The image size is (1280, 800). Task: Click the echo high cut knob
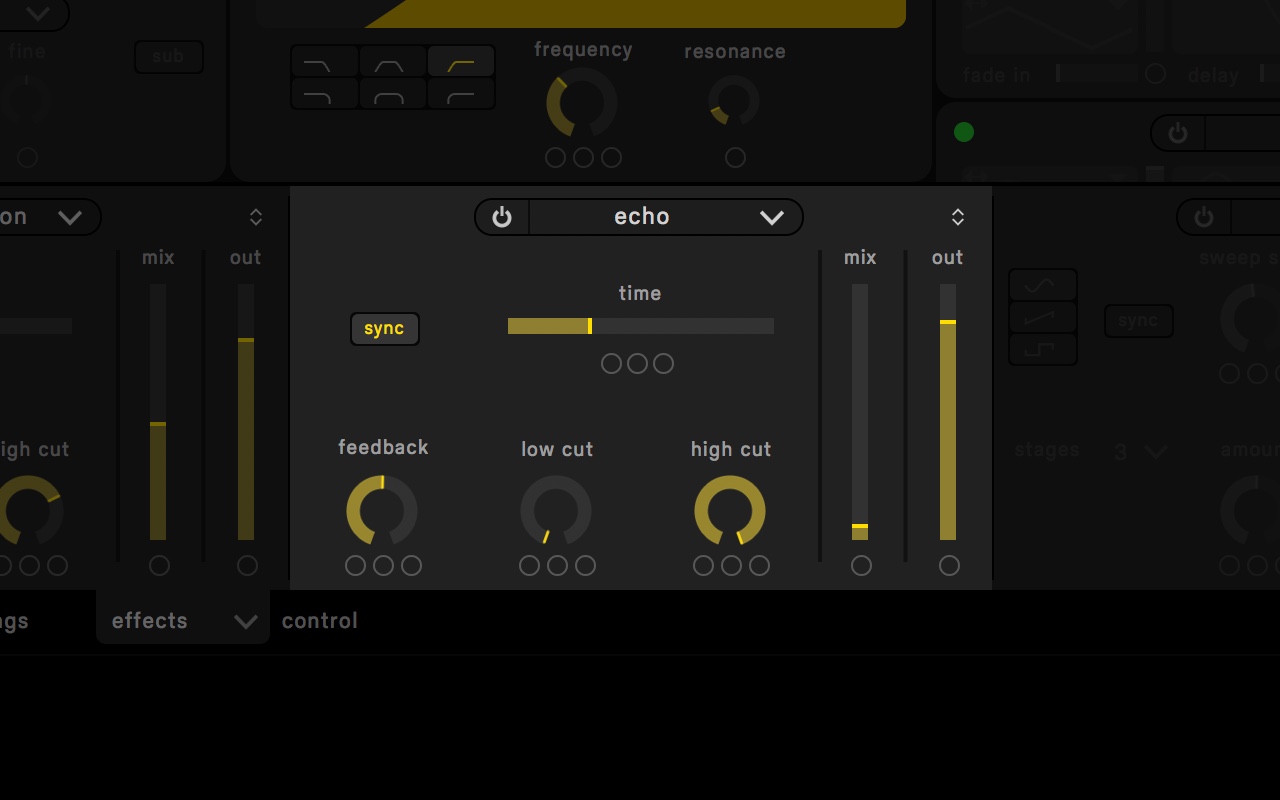coord(730,510)
